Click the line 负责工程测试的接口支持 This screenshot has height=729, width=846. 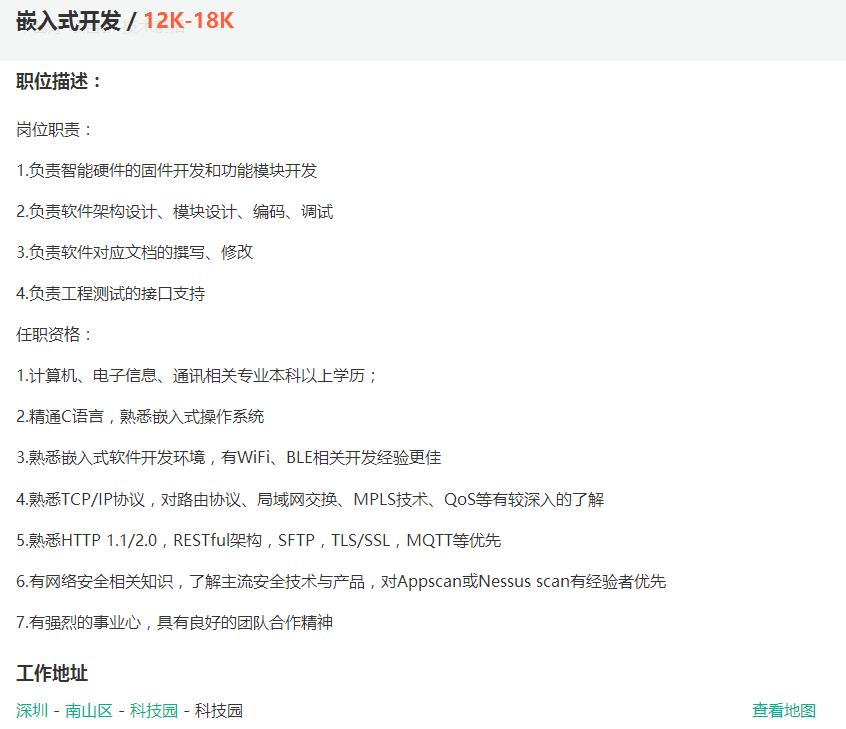point(111,294)
